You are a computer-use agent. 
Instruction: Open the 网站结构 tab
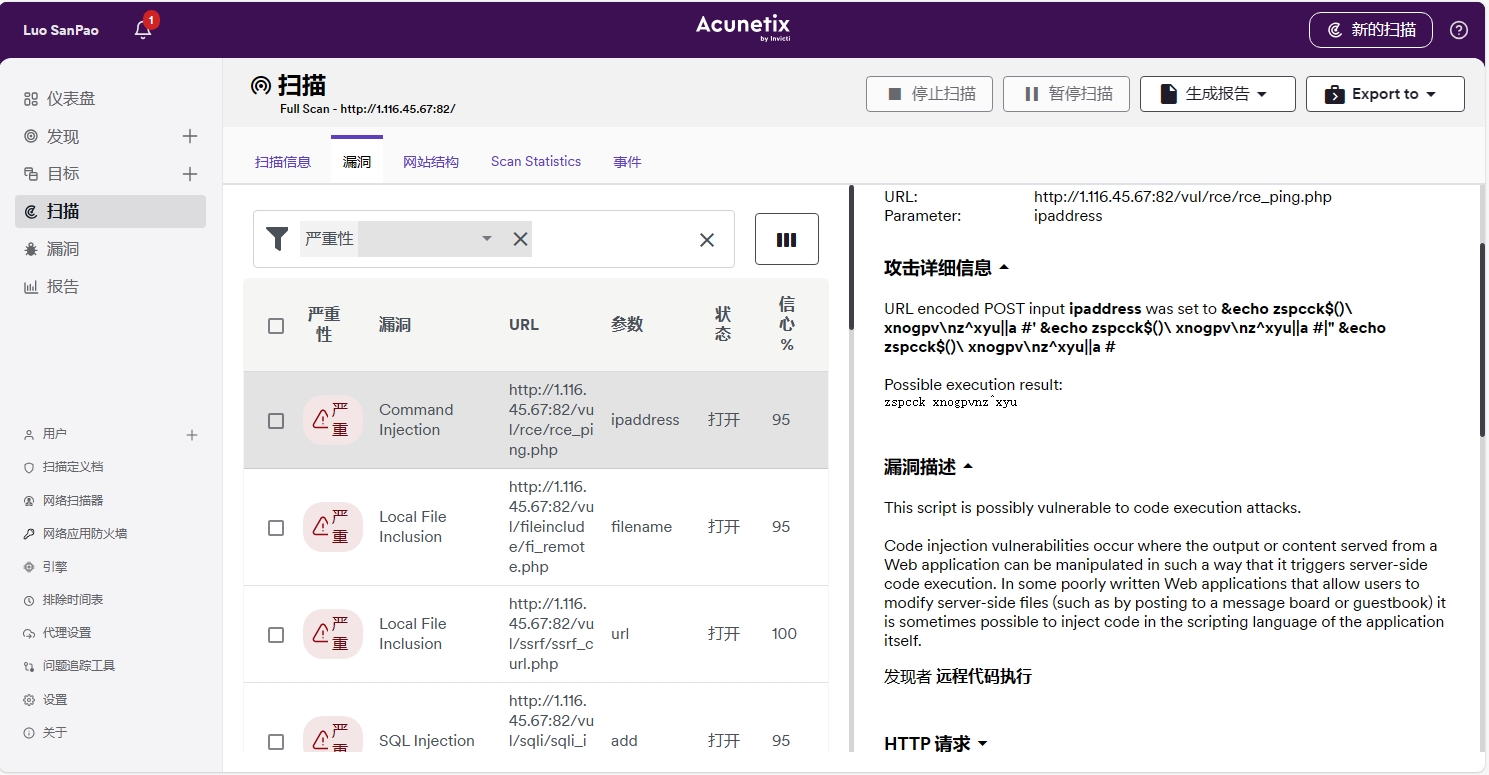(431, 161)
